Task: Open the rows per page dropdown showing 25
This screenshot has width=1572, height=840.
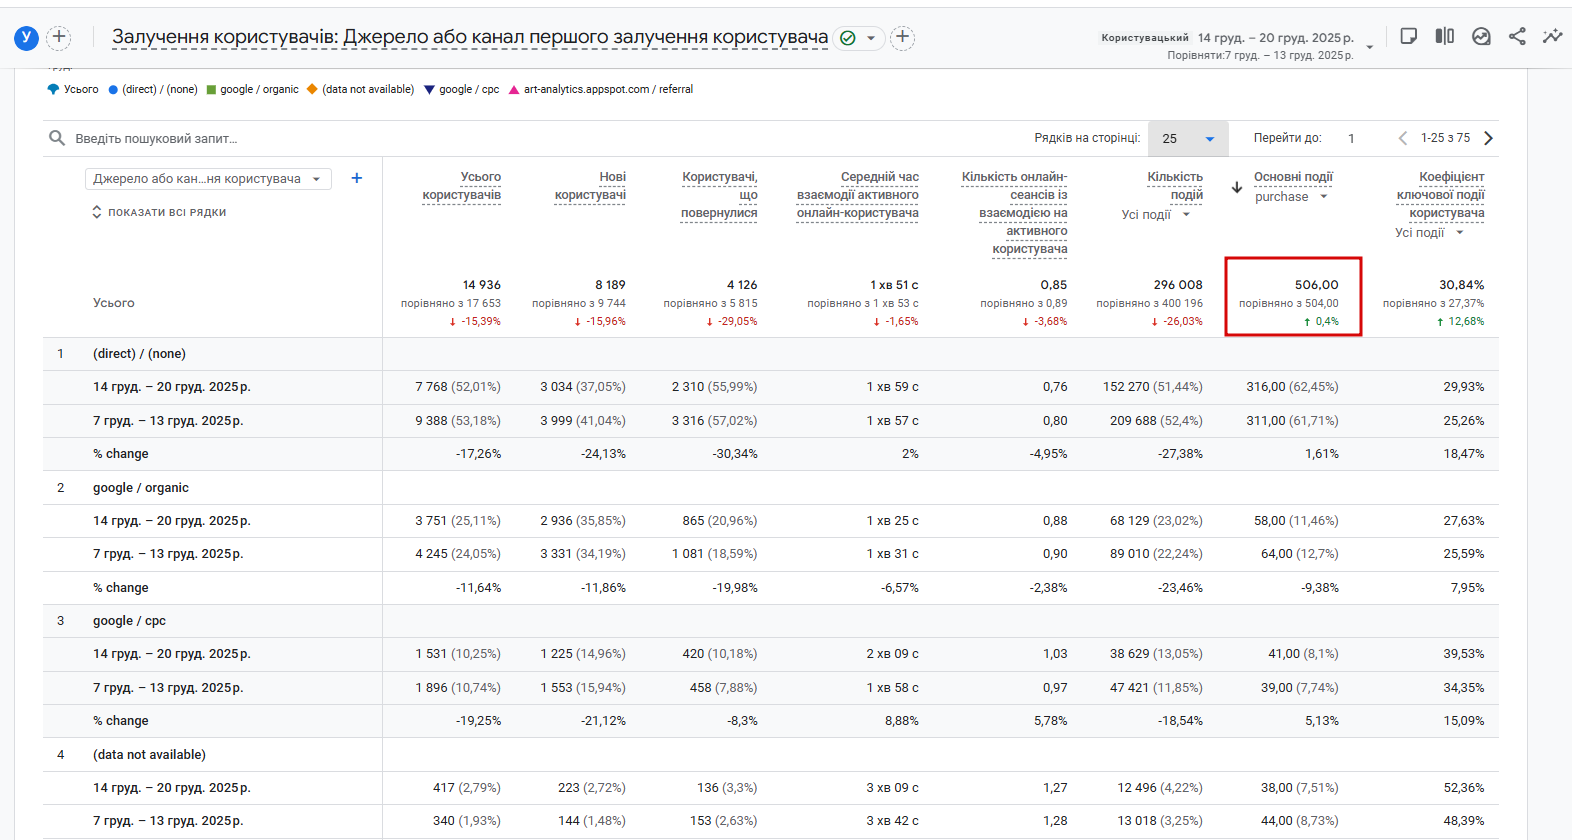Action: pos(1188,138)
